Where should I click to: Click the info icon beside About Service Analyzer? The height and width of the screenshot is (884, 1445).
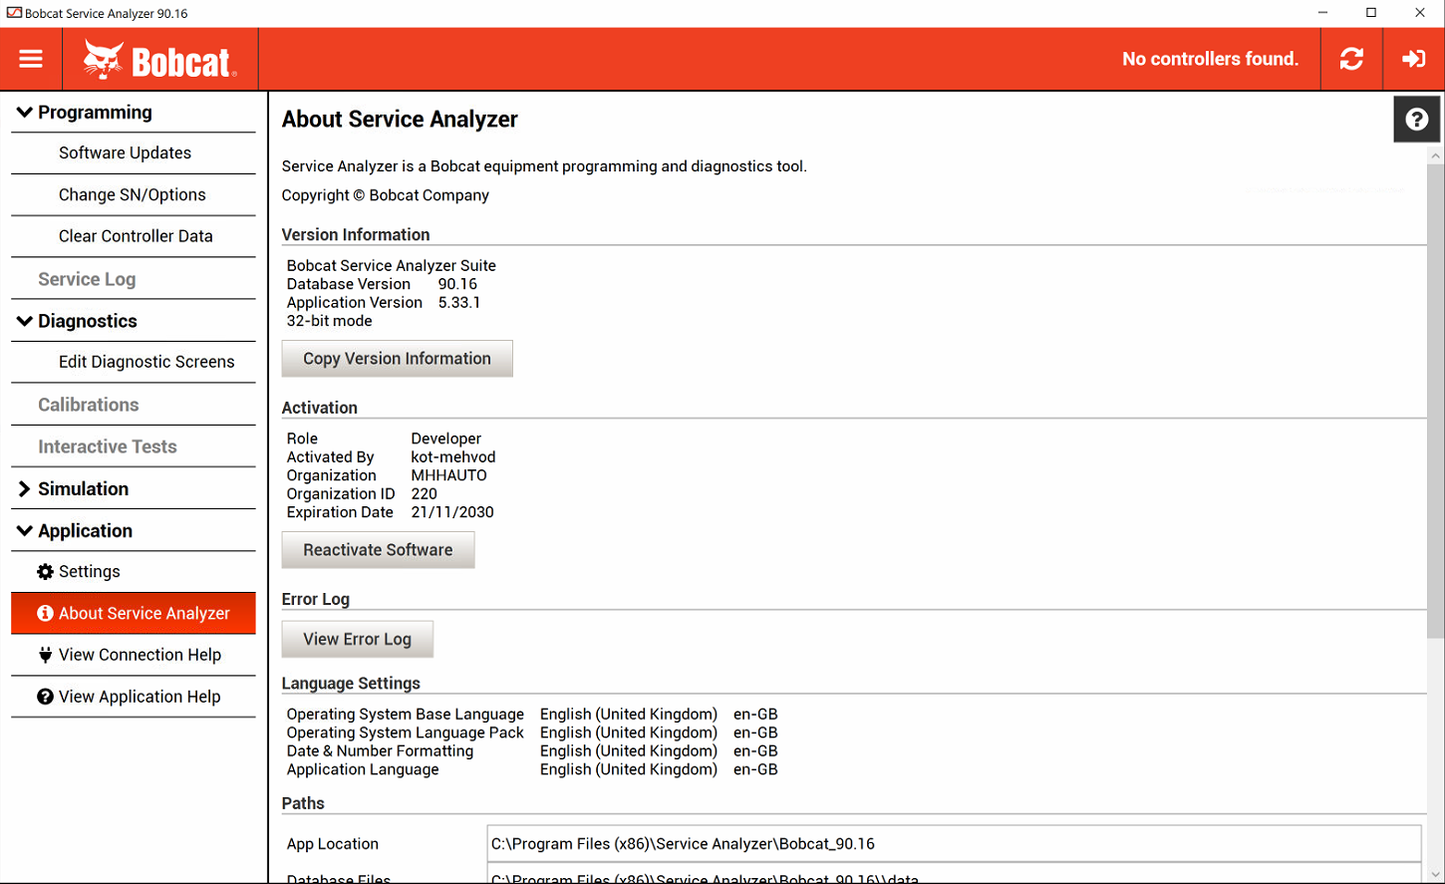(x=45, y=614)
